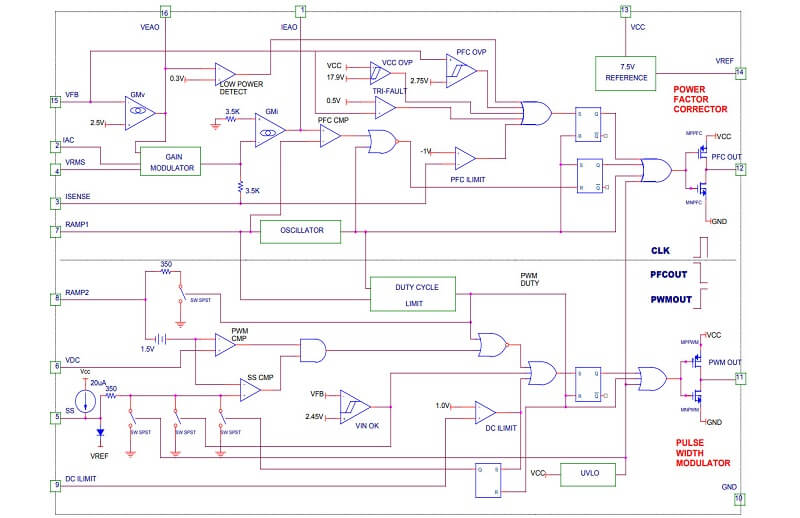Select pin 11 box at PWM OUT
The image size is (800, 518).
740,379
